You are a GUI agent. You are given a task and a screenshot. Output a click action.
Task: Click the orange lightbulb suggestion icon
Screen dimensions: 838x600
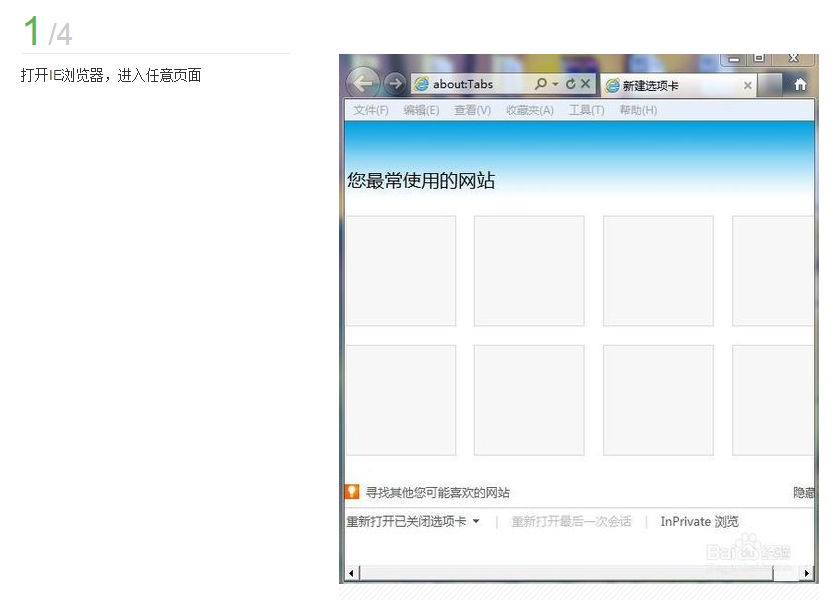352,492
